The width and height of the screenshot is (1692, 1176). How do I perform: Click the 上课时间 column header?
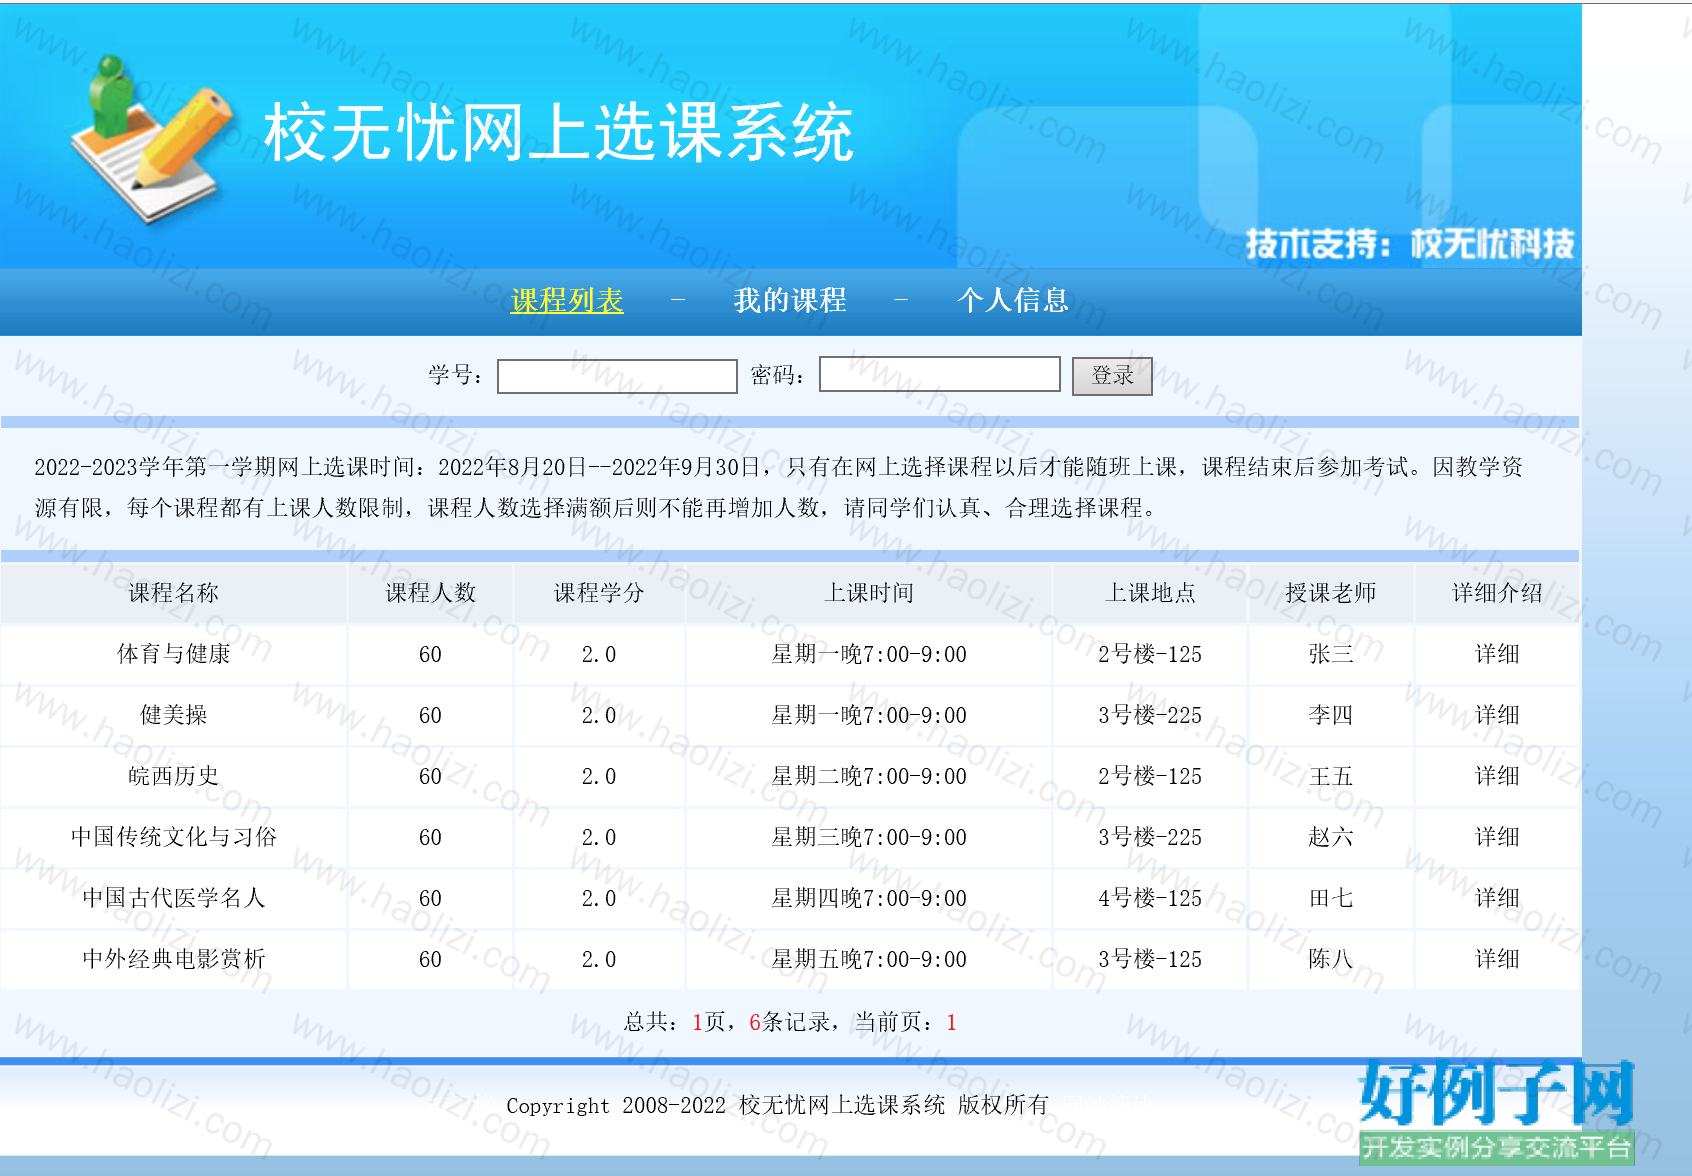(869, 593)
